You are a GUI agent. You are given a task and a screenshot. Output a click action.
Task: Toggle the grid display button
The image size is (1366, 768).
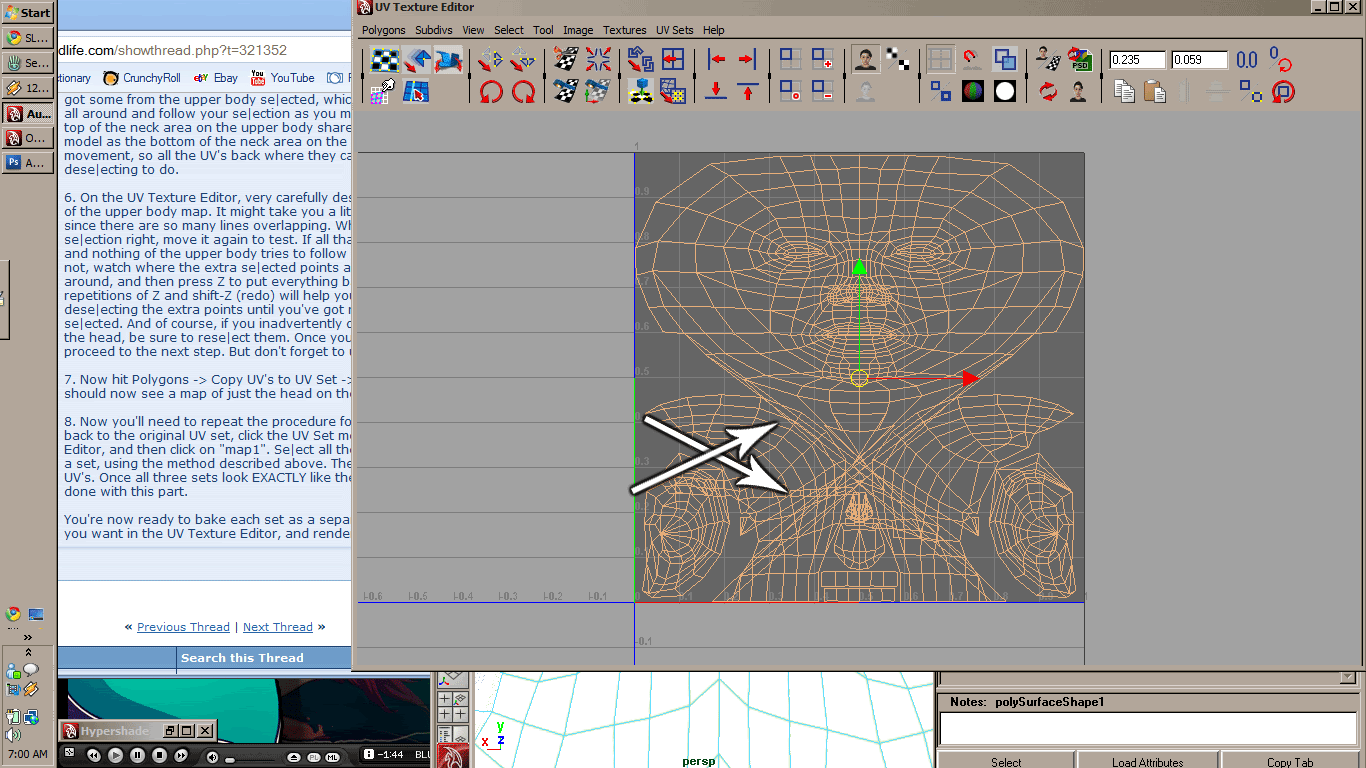pyautogui.click(x=940, y=60)
